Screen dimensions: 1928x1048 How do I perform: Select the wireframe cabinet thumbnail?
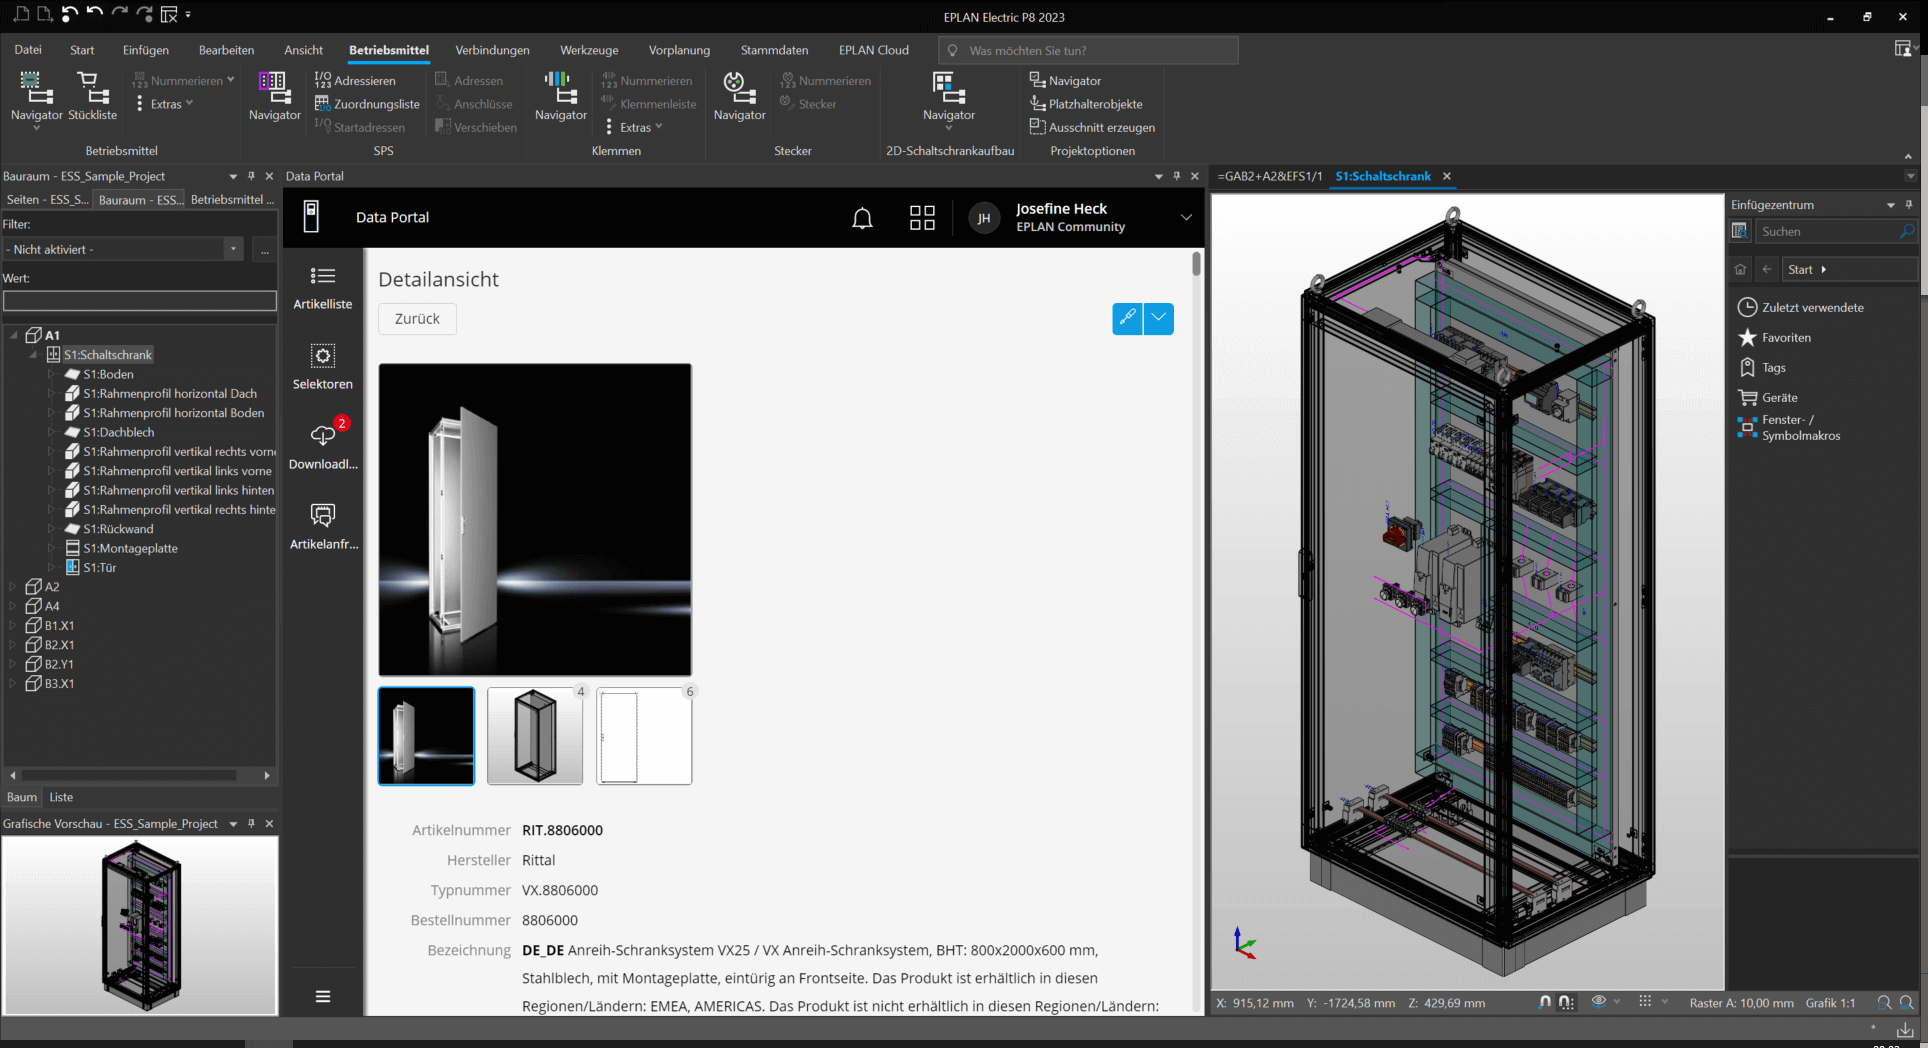535,736
